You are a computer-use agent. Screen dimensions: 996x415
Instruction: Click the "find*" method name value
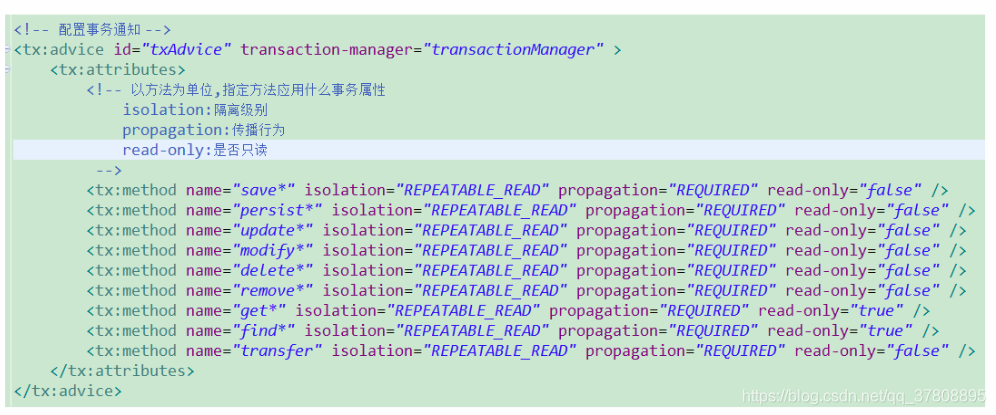coord(264,331)
